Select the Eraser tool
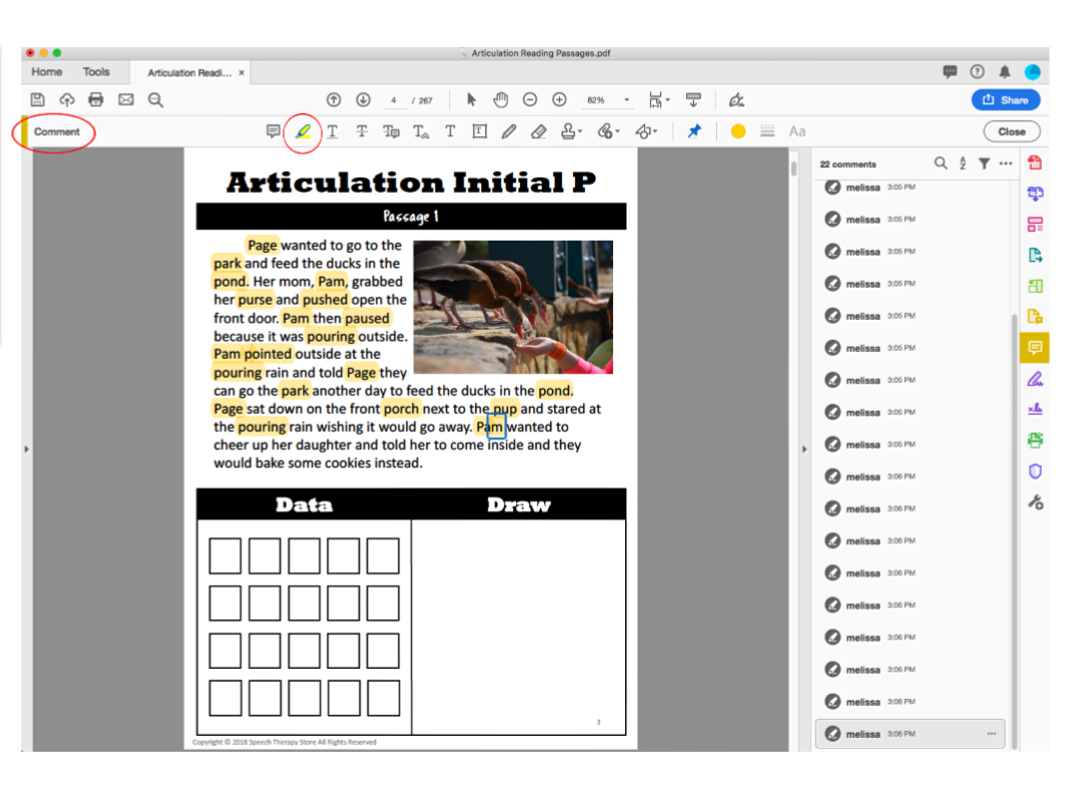The image size is (1069, 798). pos(539,131)
